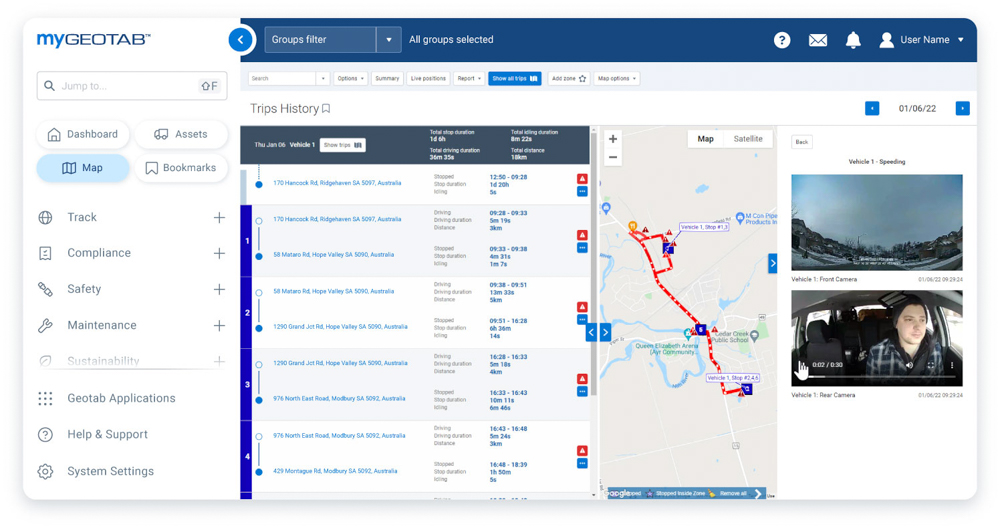Click Vehicle 1, Stop #2,4,6 map label
This screenshot has width=1000, height=528.
click(x=732, y=378)
